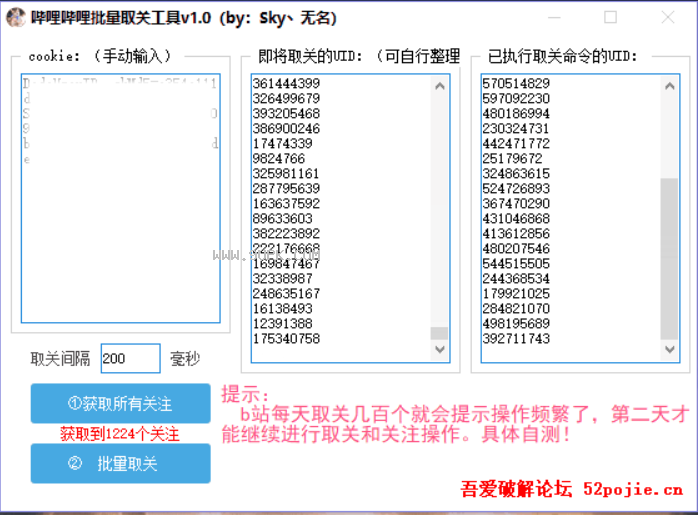Maximize the 哔哩哔哩批量取关工具 window
Viewport: 698px width, 515px height.
pyautogui.click(x=610, y=18)
